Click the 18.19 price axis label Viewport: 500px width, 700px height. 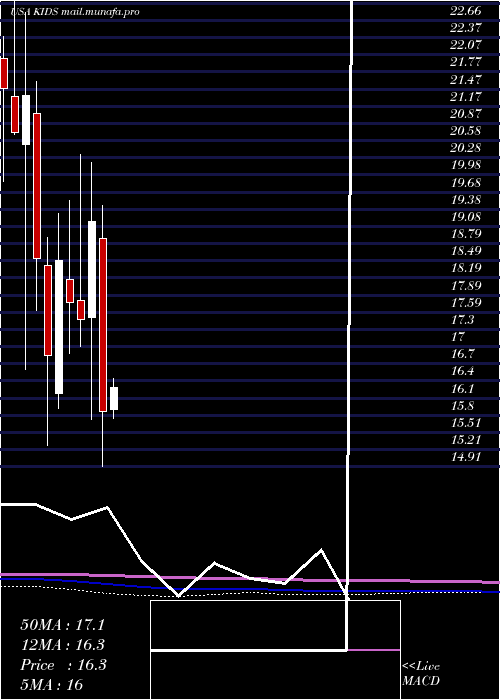[x=465, y=268]
